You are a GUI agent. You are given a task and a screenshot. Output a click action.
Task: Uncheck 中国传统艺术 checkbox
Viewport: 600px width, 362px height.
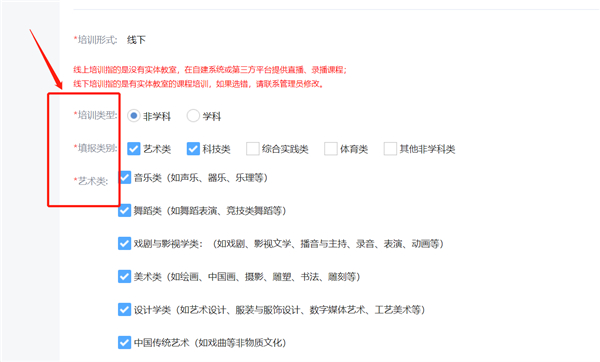tap(125, 342)
